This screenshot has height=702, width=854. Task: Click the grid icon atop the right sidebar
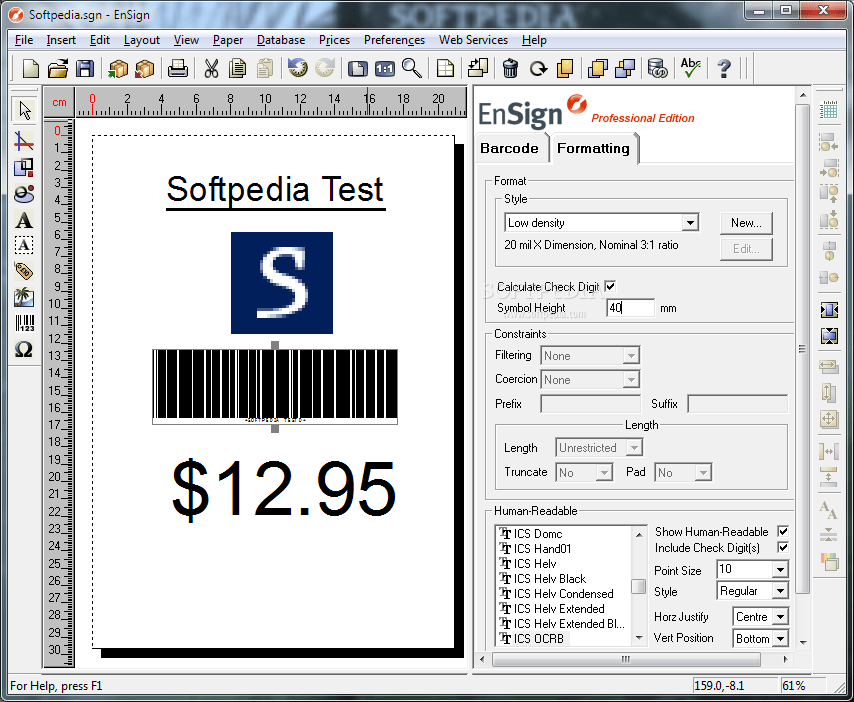828,110
